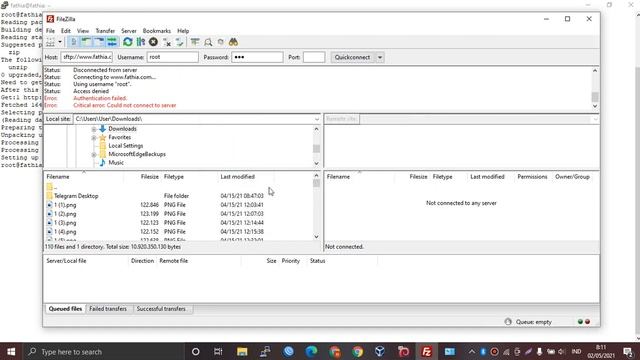Expand the Downloads tree node

[94, 129]
